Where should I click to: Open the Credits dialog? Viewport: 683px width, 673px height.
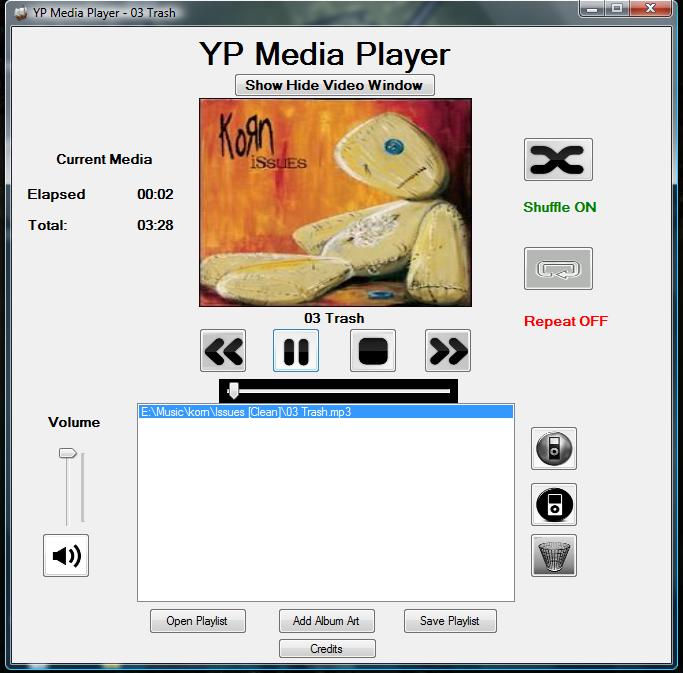pyautogui.click(x=327, y=649)
